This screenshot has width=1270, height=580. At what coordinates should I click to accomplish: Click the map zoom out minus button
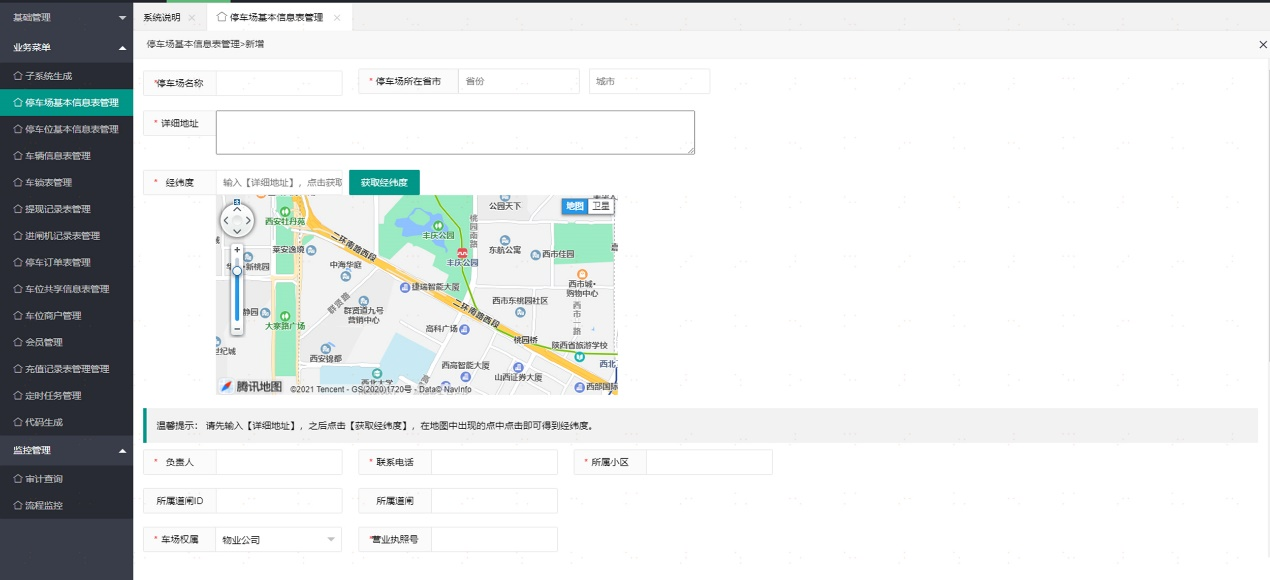tap(237, 328)
